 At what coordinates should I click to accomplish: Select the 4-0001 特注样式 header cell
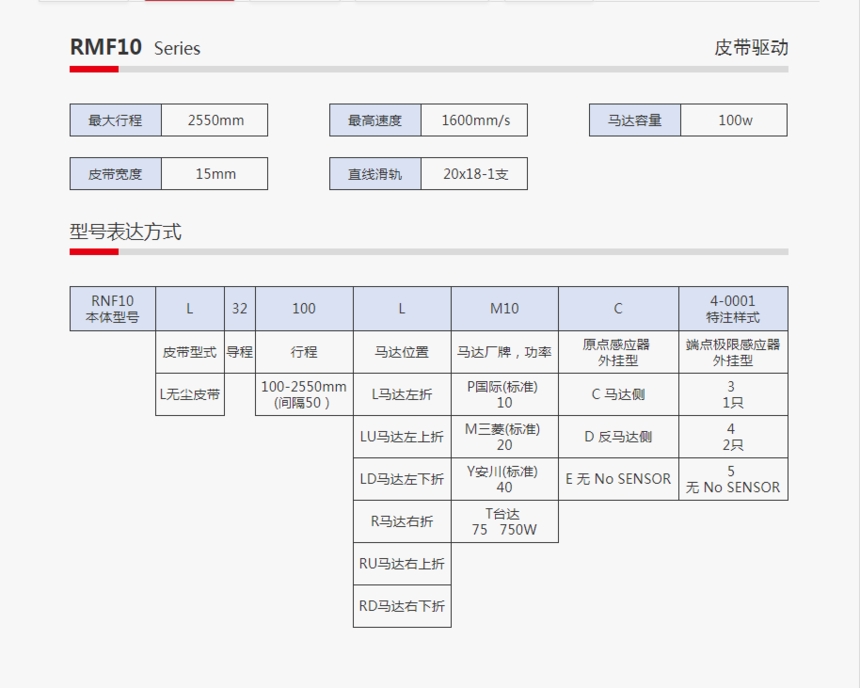pos(733,309)
